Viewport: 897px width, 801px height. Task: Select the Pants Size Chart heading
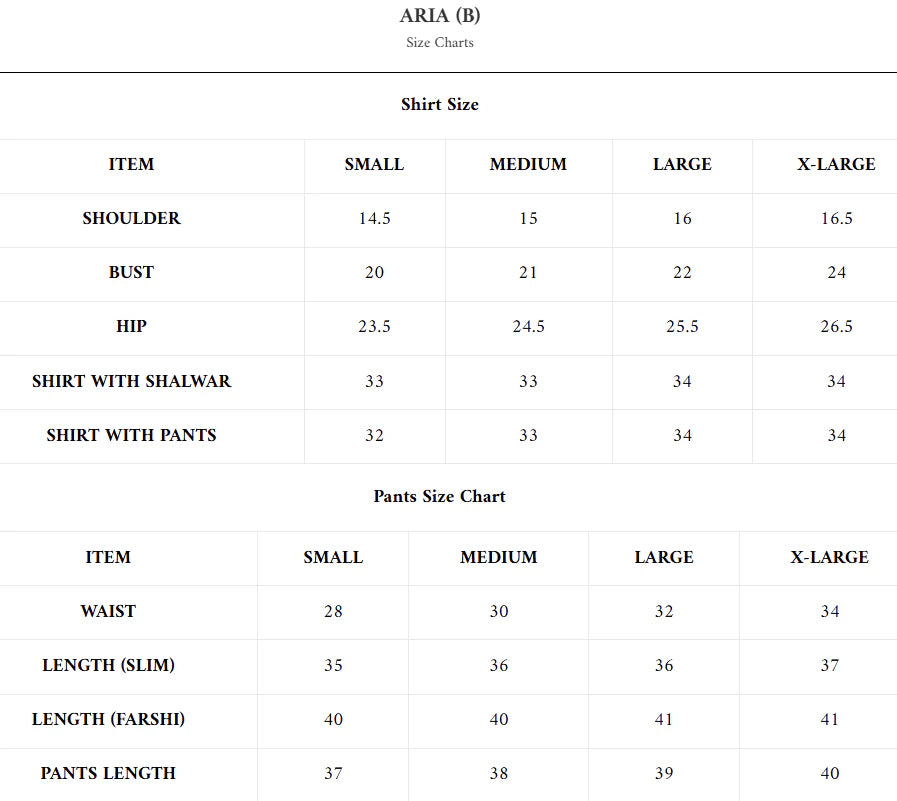click(440, 496)
